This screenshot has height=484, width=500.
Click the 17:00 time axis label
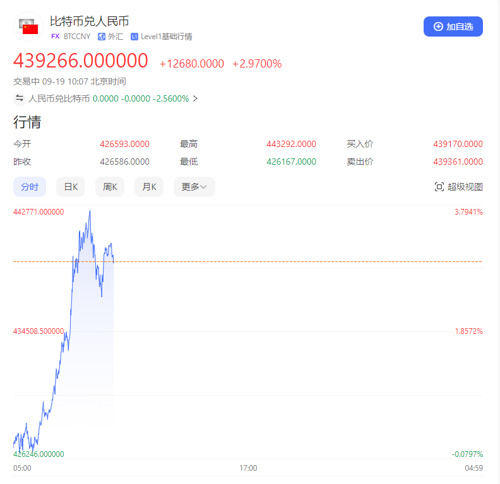(x=248, y=468)
